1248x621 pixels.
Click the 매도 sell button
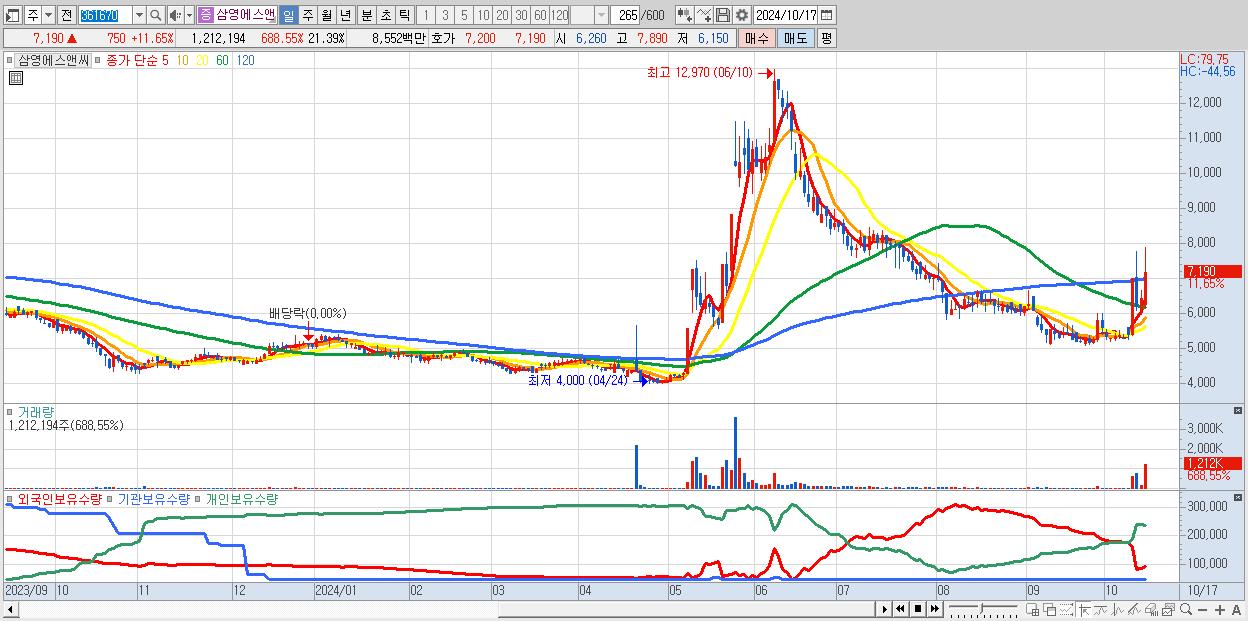tap(796, 38)
